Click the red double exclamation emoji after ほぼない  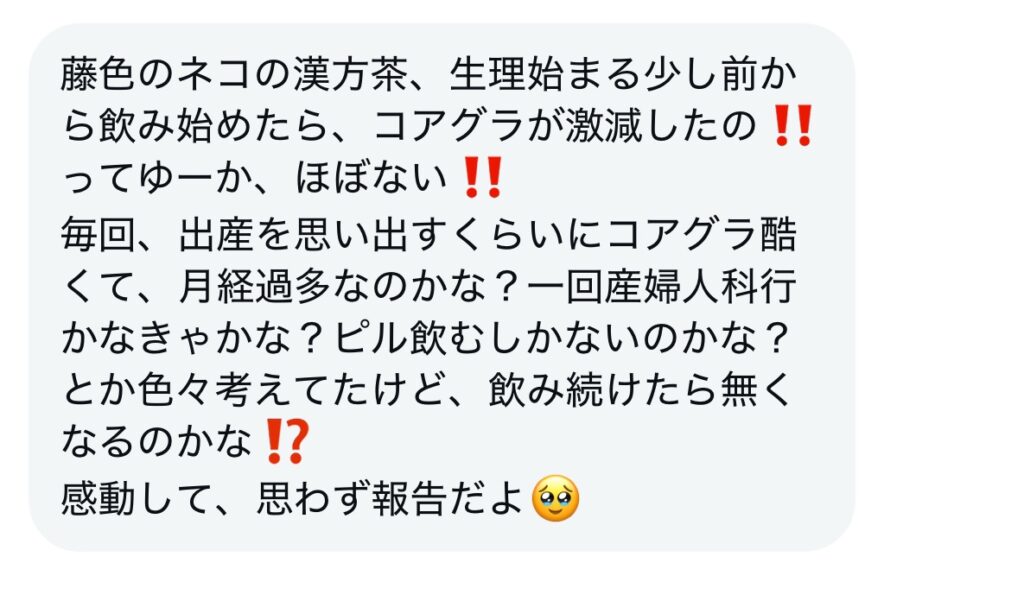(x=483, y=177)
